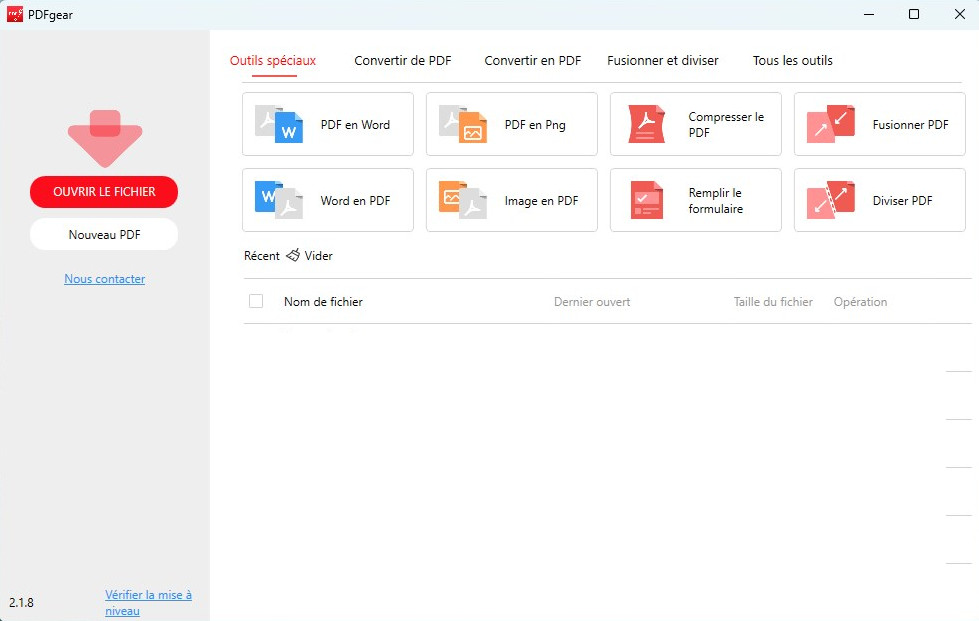Launch the Remplir le formulaire tool
This screenshot has height=621, width=979.
click(695, 200)
